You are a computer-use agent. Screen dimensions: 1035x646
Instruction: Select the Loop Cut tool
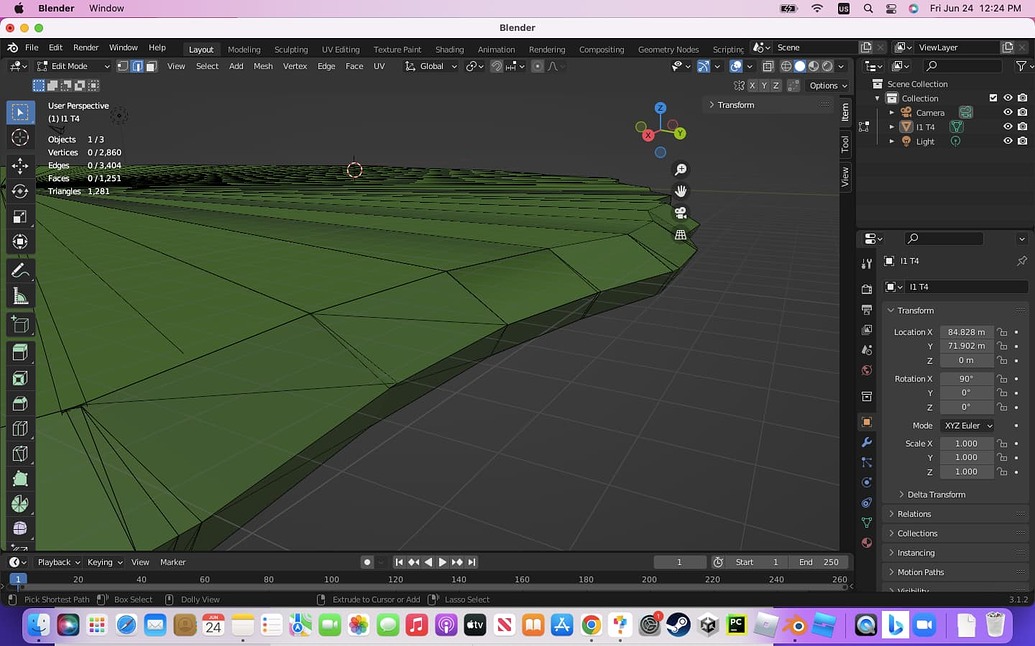click(20, 428)
